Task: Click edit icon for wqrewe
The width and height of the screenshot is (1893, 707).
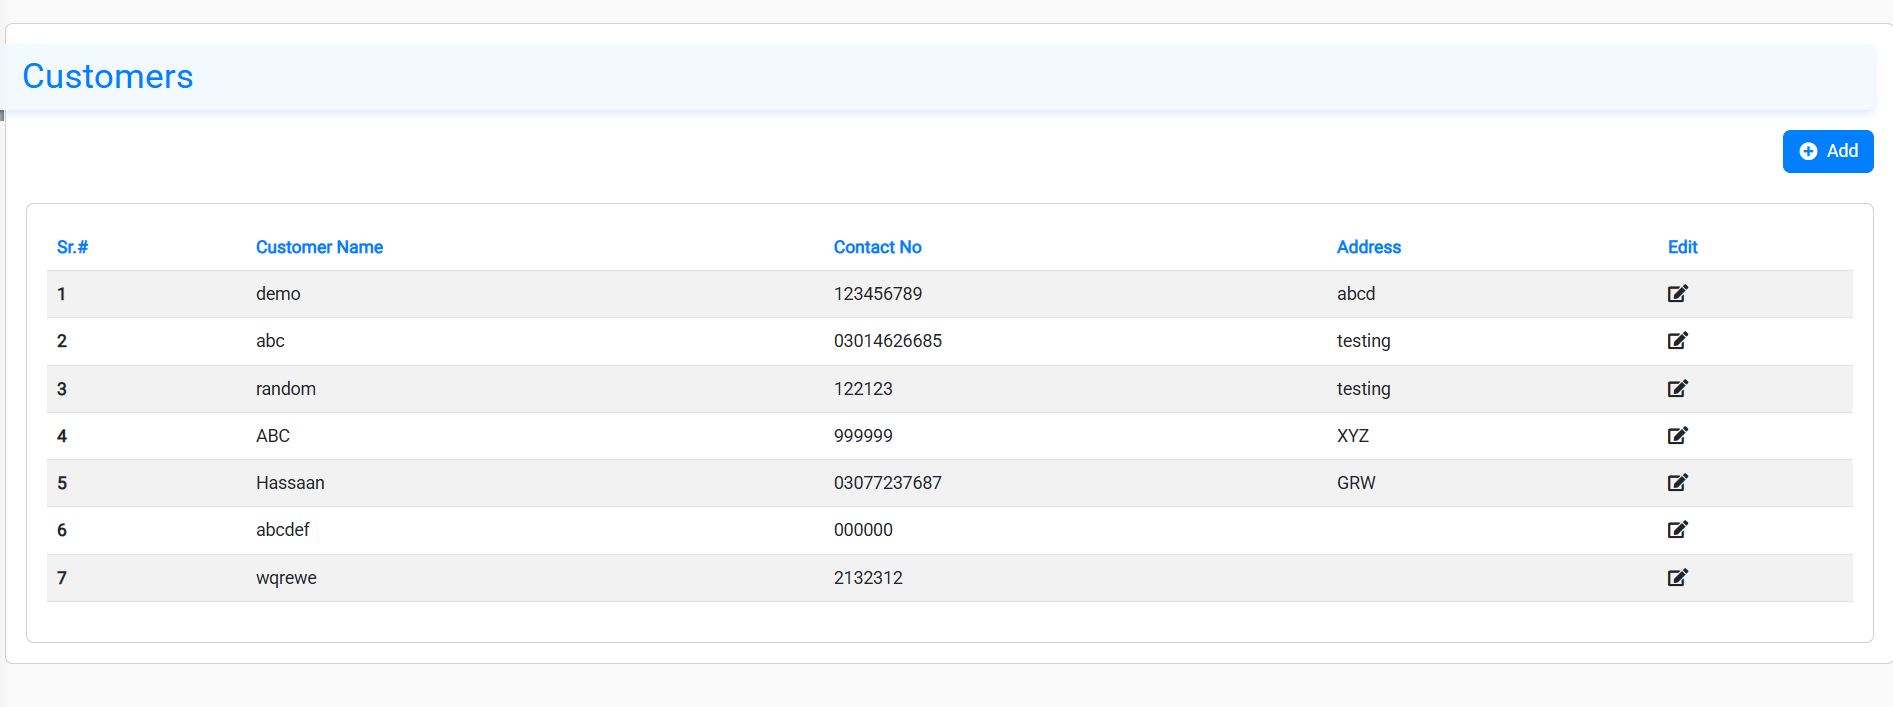Action: [1677, 578]
